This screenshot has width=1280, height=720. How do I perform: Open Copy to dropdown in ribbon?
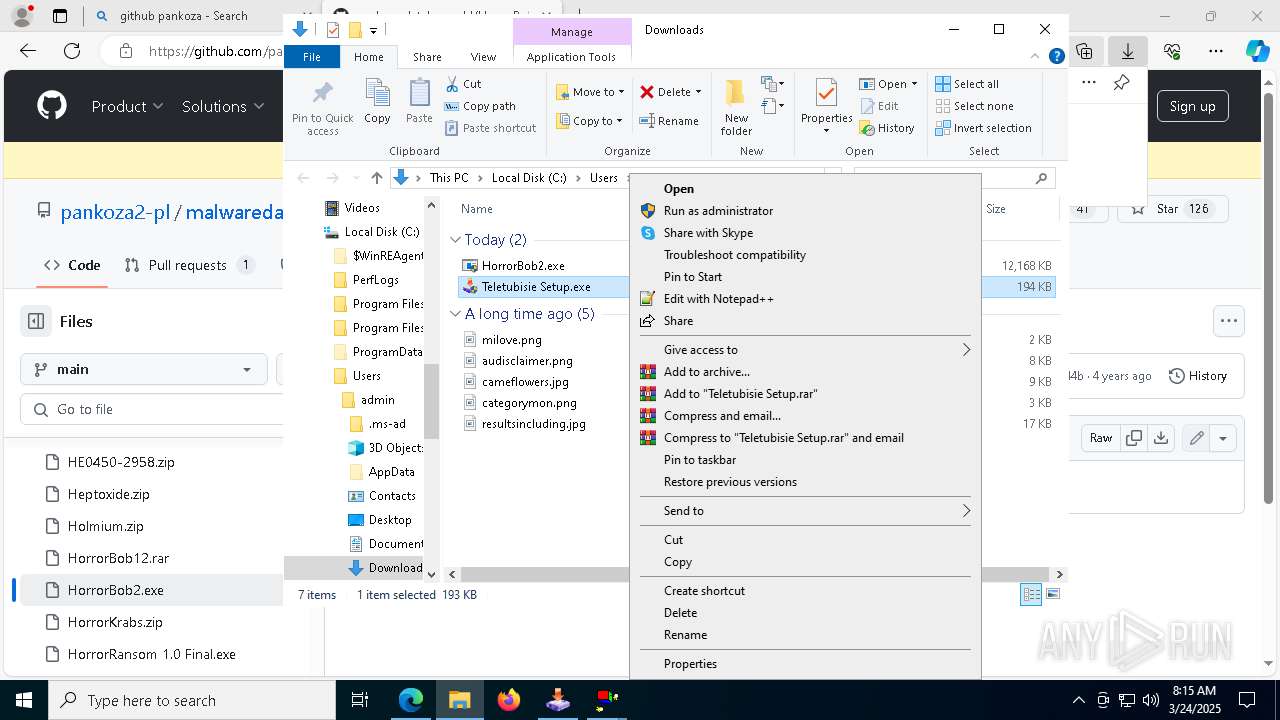(x=589, y=121)
